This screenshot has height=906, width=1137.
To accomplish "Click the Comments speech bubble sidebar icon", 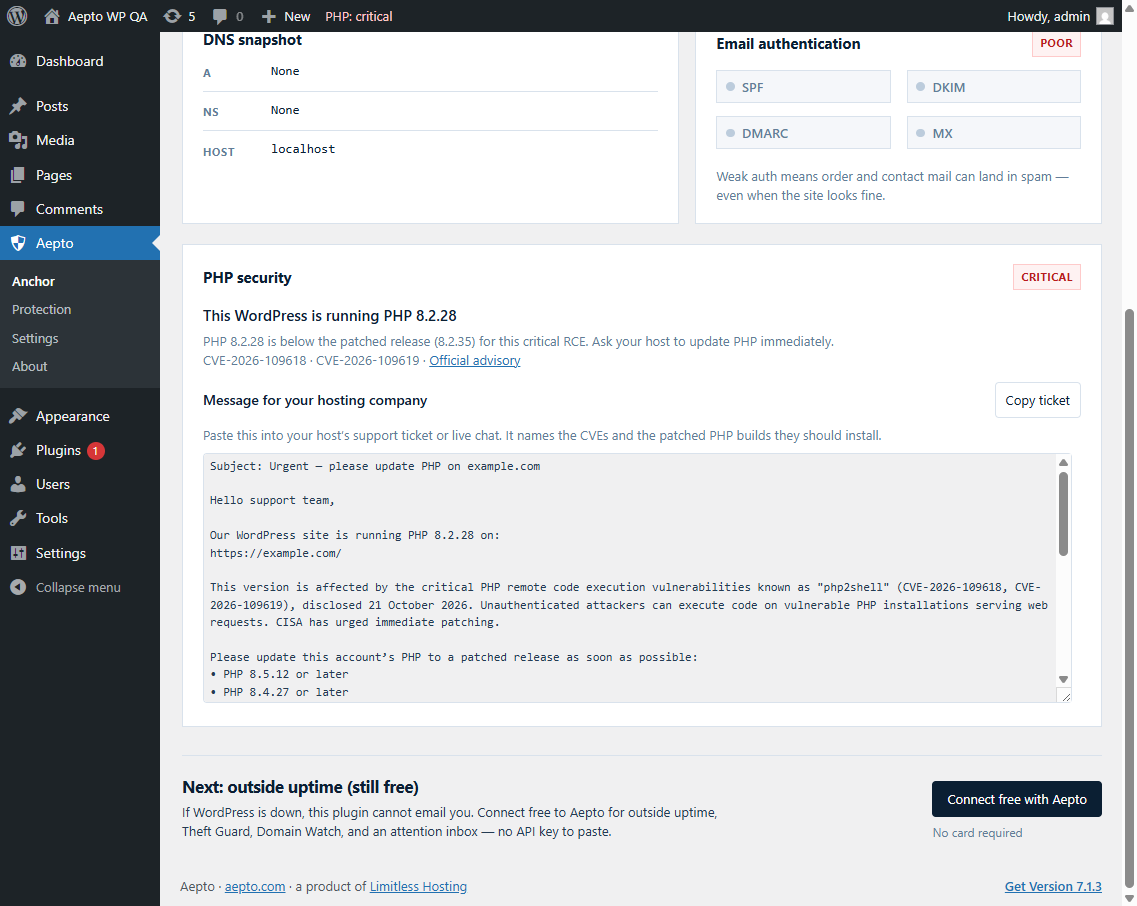I will coord(18,209).
